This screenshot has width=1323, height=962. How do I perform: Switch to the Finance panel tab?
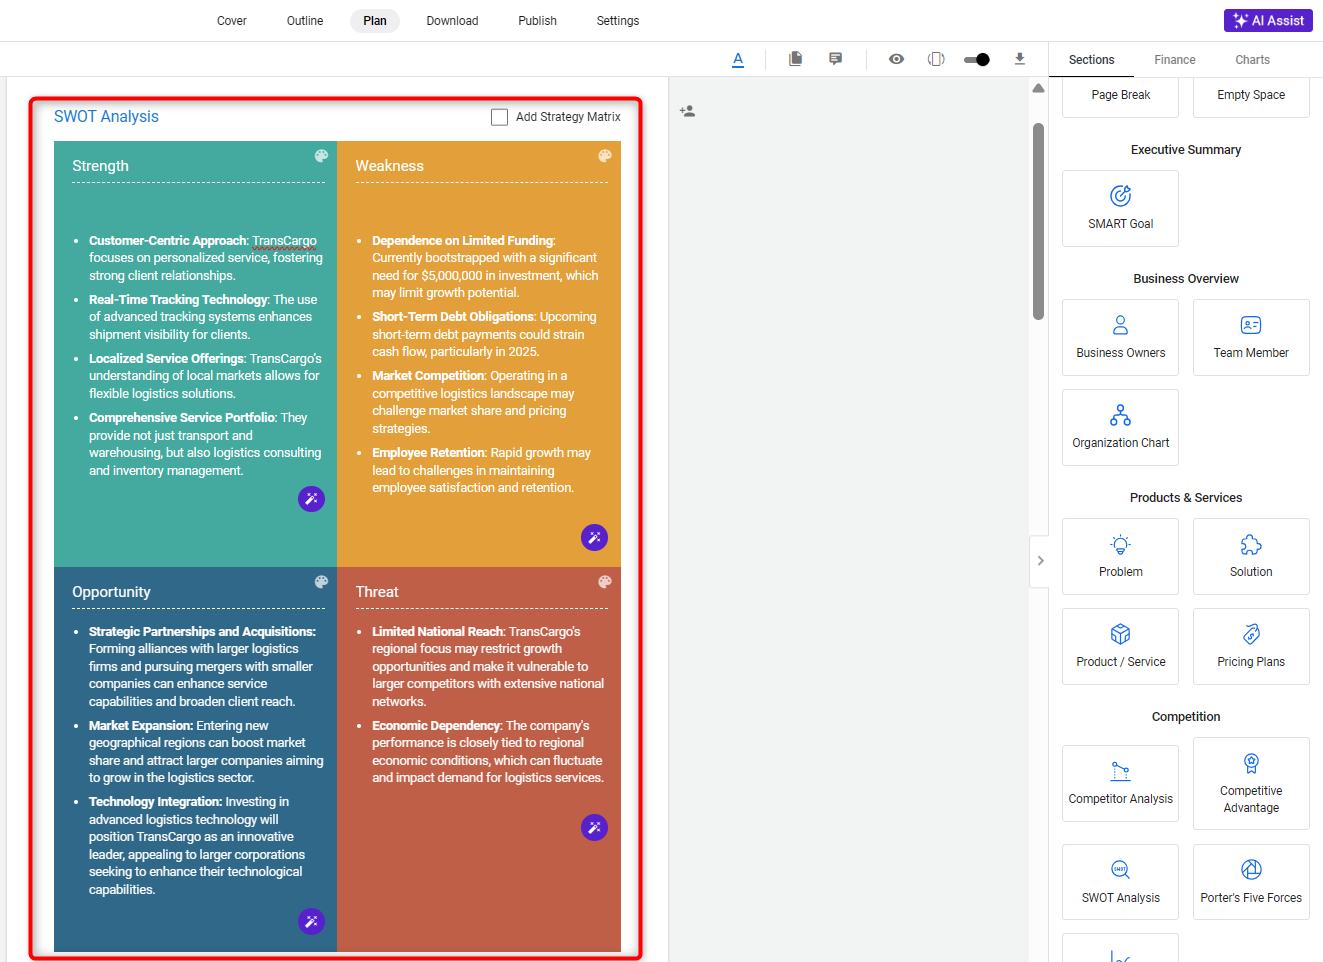tap(1174, 60)
